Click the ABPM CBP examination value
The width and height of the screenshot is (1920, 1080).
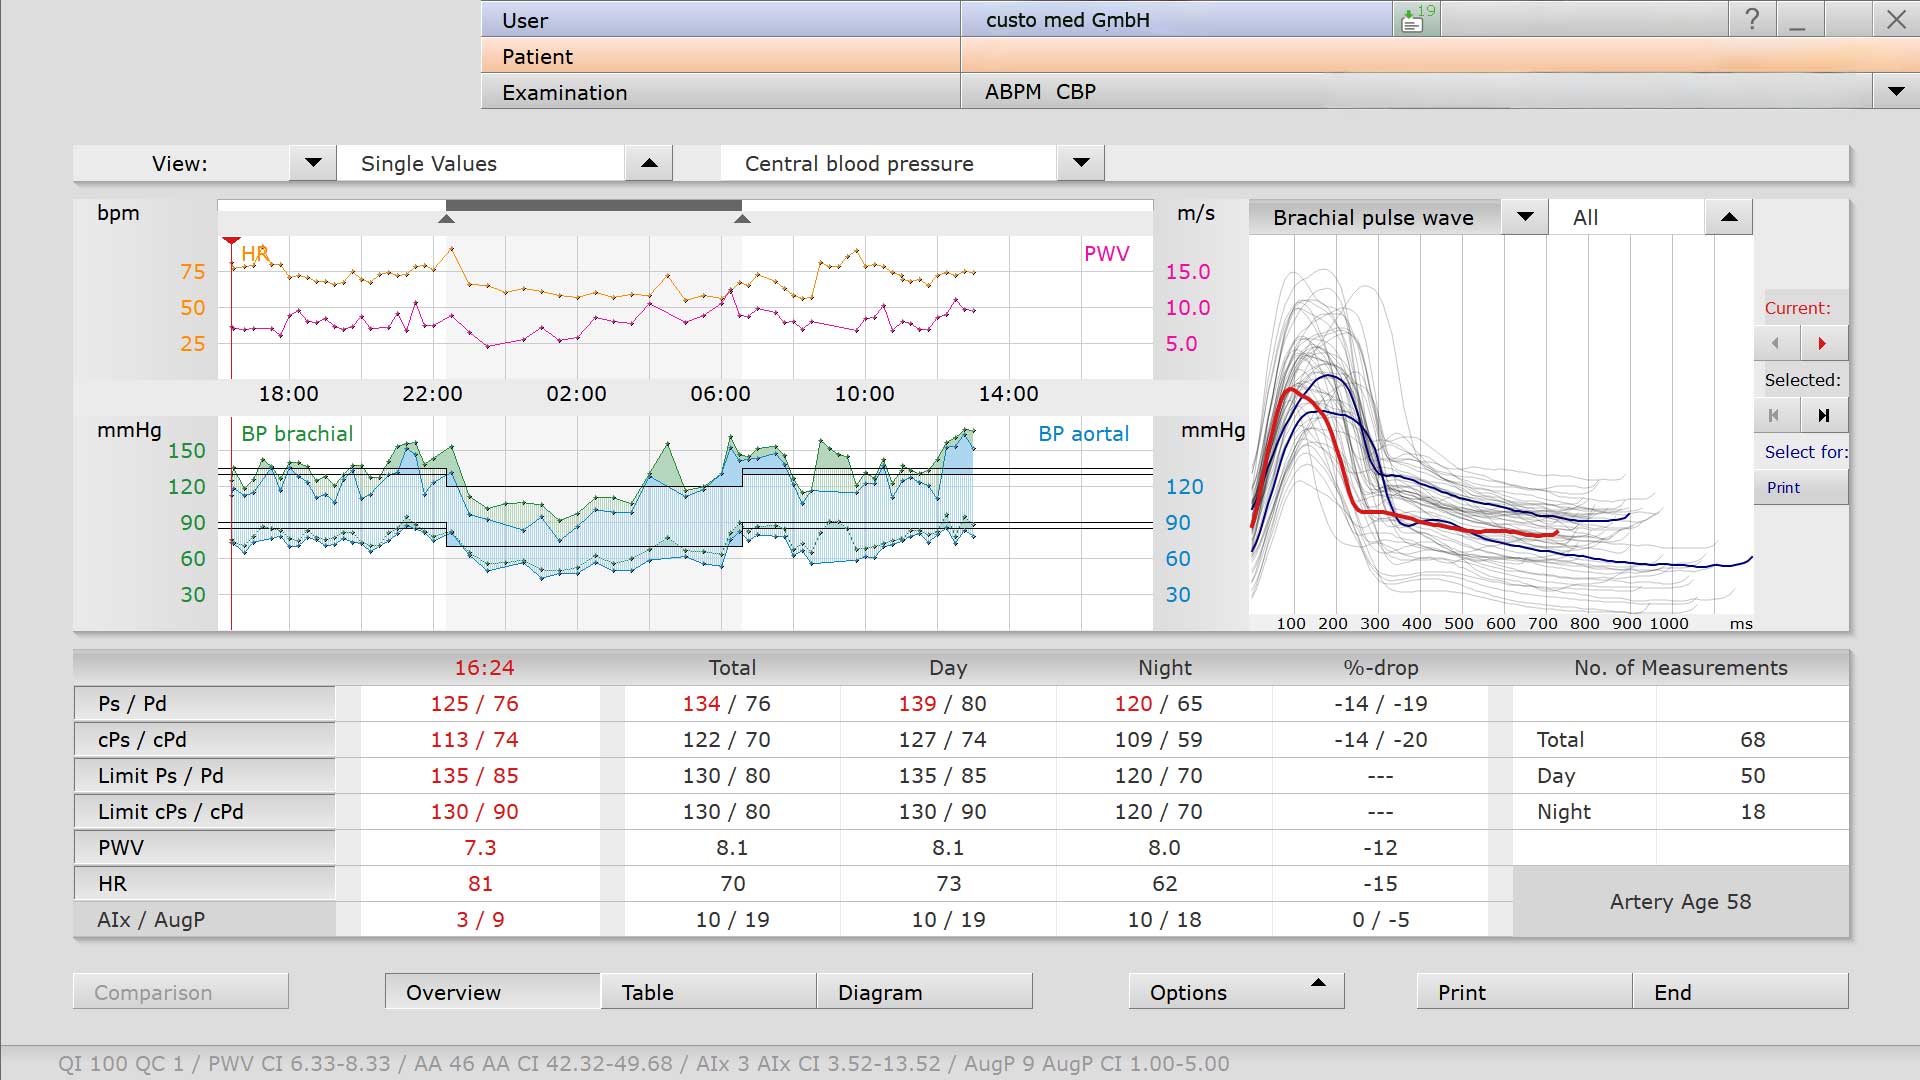[1040, 91]
